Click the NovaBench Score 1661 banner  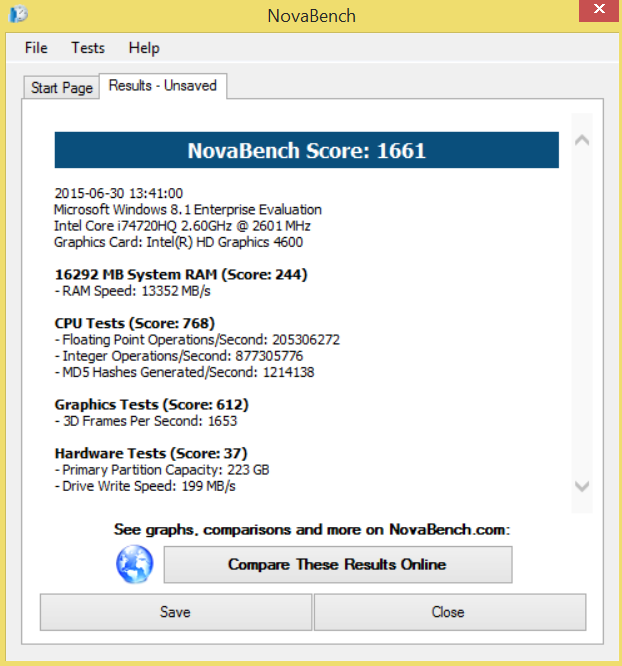[x=306, y=151]
